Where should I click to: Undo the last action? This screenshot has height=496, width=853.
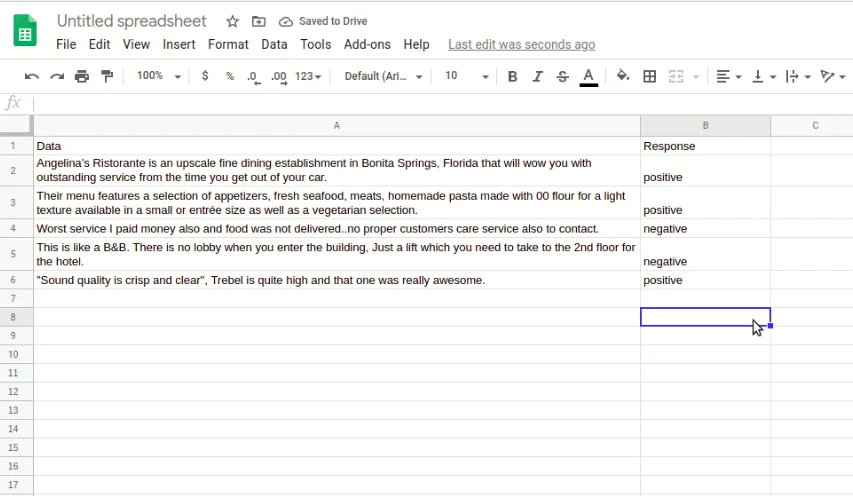pyautogui.click(x=32, y=77)
